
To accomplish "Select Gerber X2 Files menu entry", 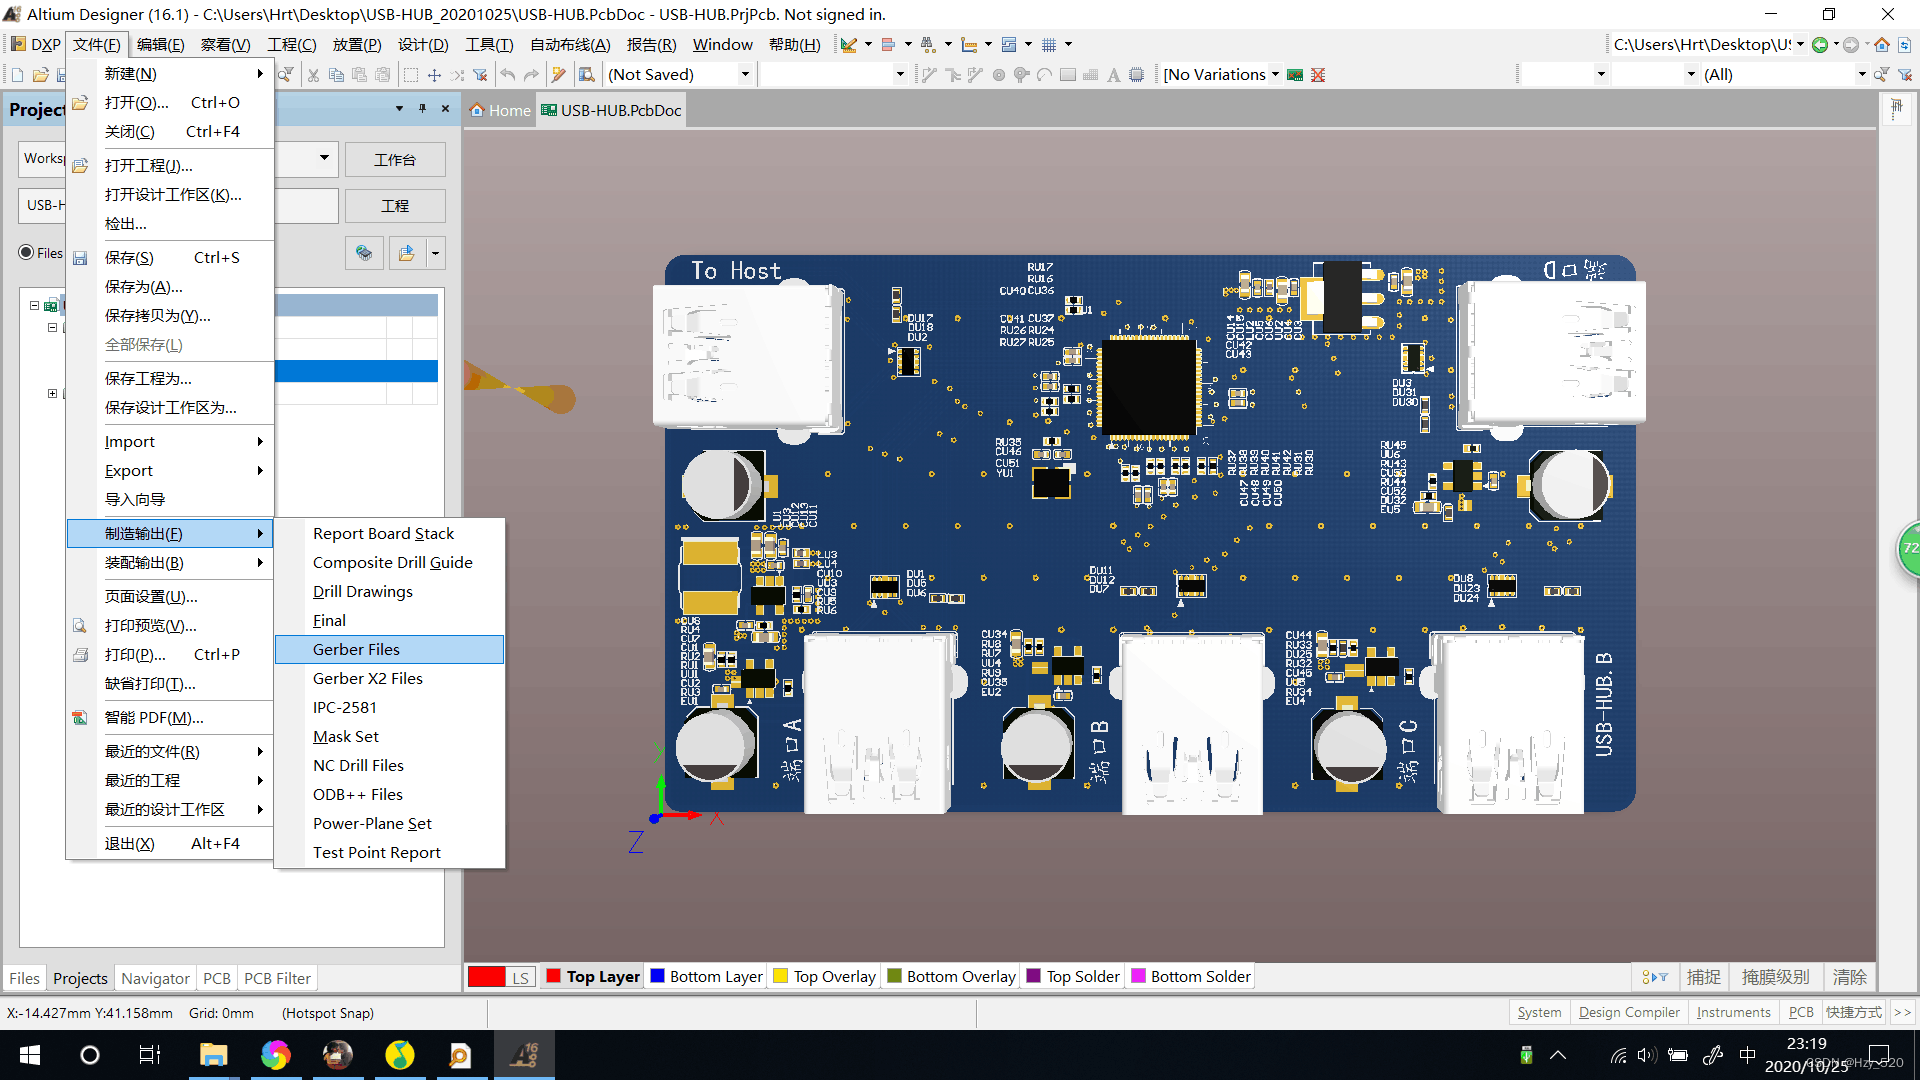I will point(389,679).
